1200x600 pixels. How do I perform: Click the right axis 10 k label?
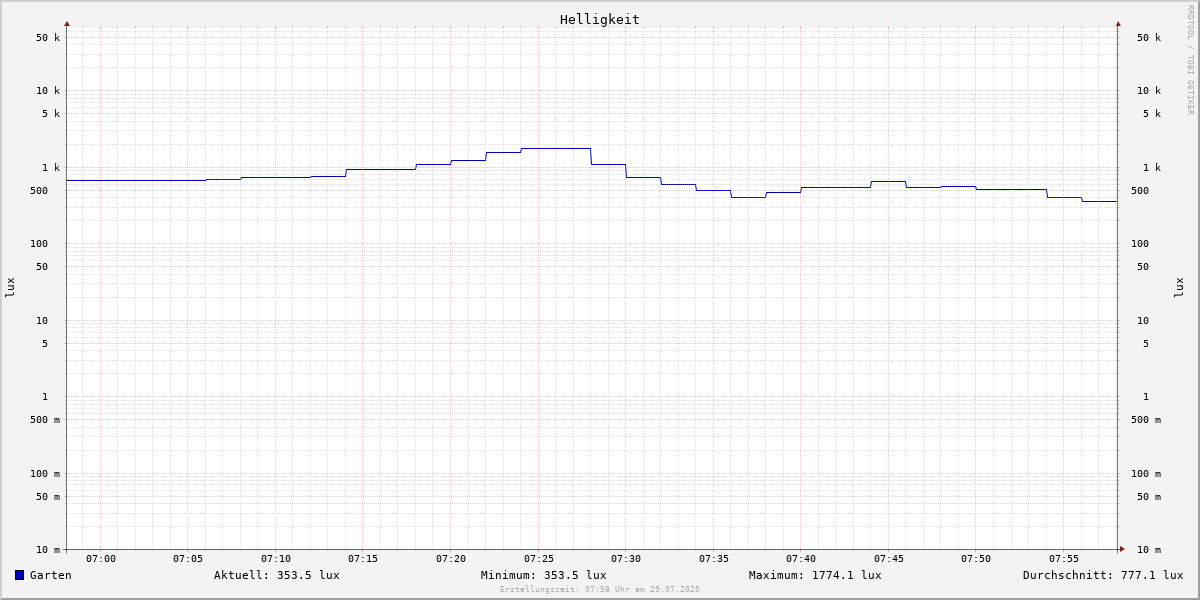coord(1149,91)
